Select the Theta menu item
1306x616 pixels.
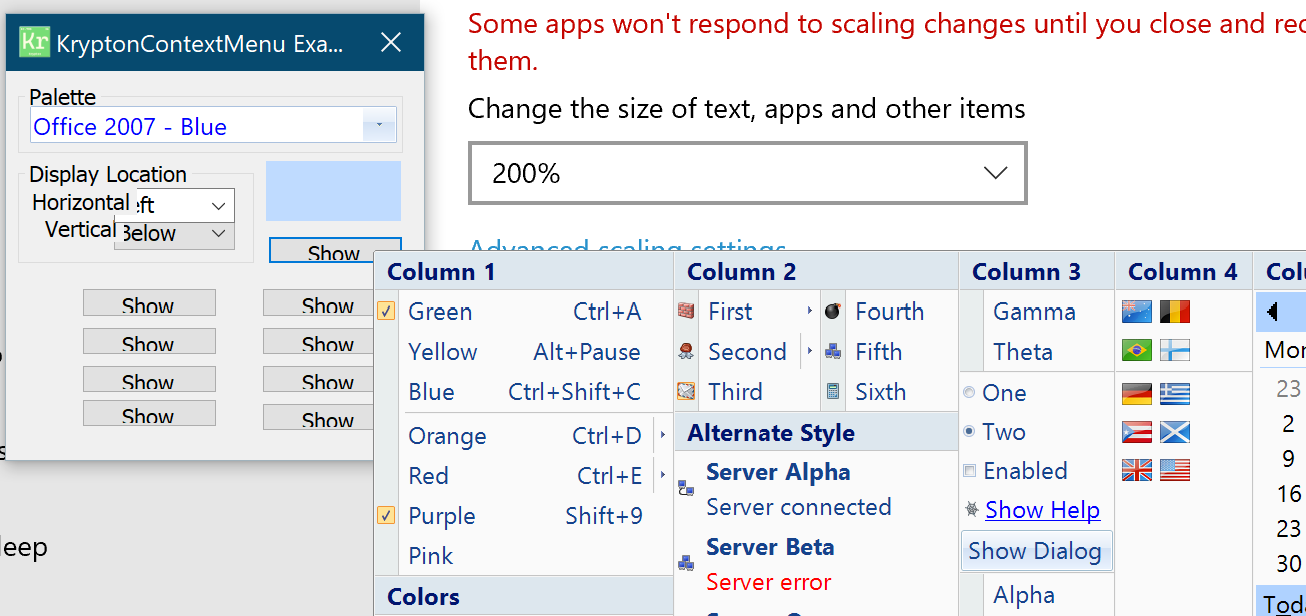tap(1036, 352)
